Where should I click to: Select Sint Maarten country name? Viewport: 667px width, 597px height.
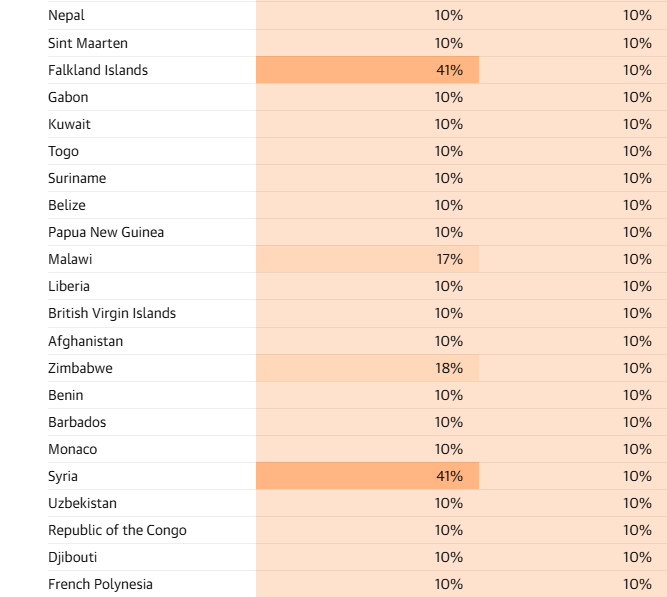tap(88, 43)
